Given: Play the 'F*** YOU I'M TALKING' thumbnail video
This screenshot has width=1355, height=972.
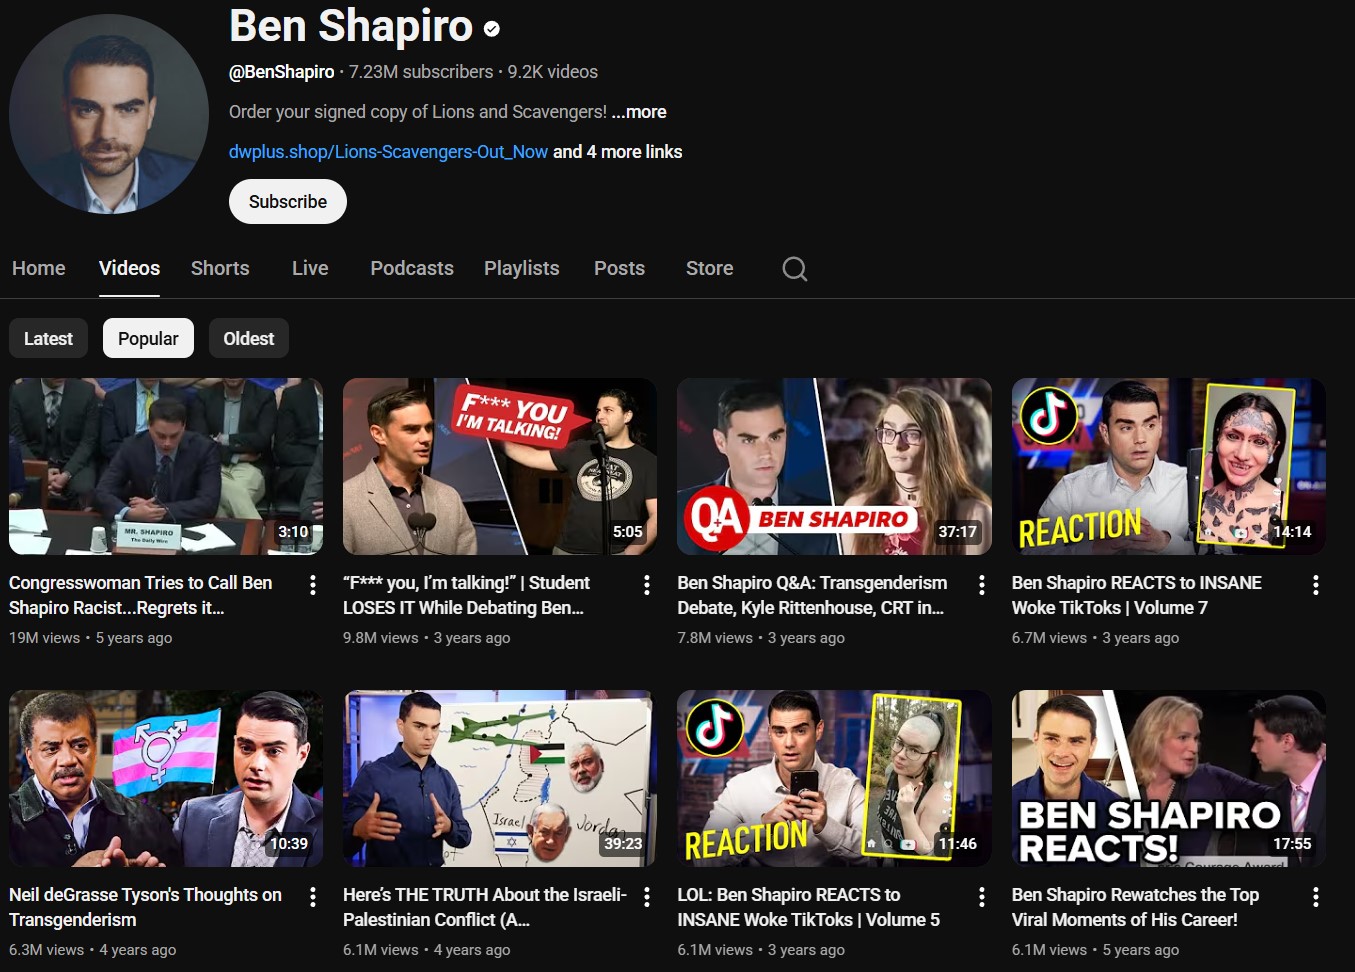Looking at the screenshot, I should [500, 466].
